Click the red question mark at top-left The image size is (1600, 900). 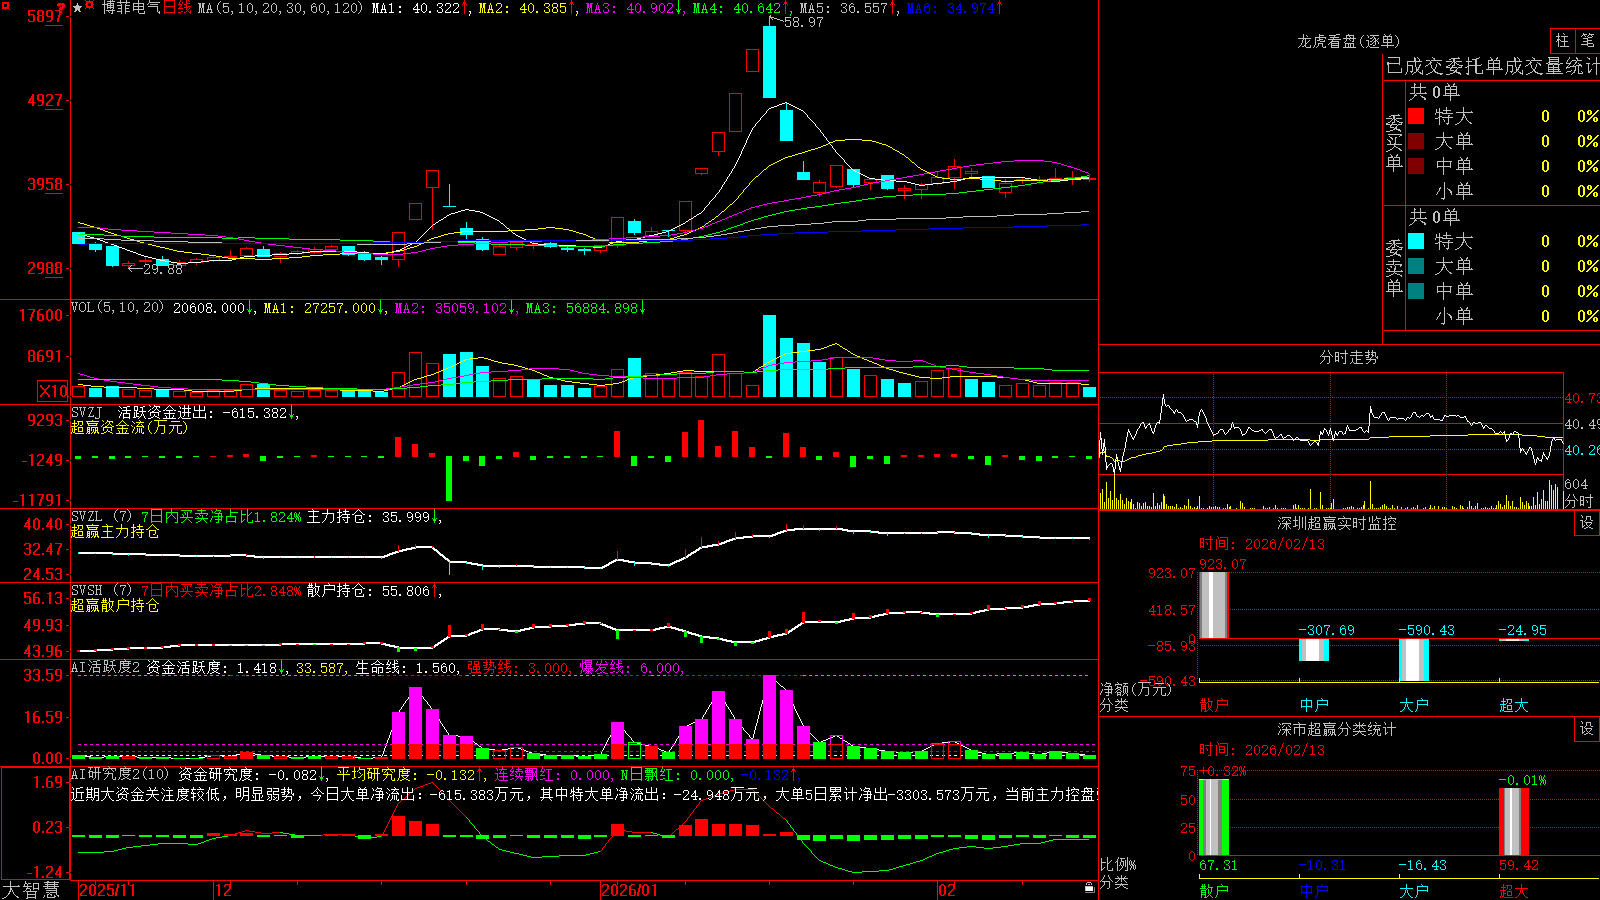[61, 8]
